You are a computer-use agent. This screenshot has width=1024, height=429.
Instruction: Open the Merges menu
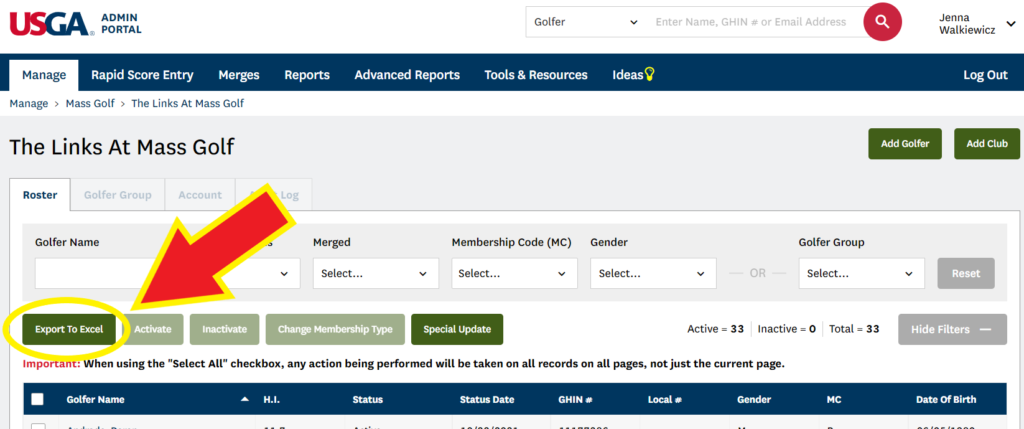(x=239, y=75)
